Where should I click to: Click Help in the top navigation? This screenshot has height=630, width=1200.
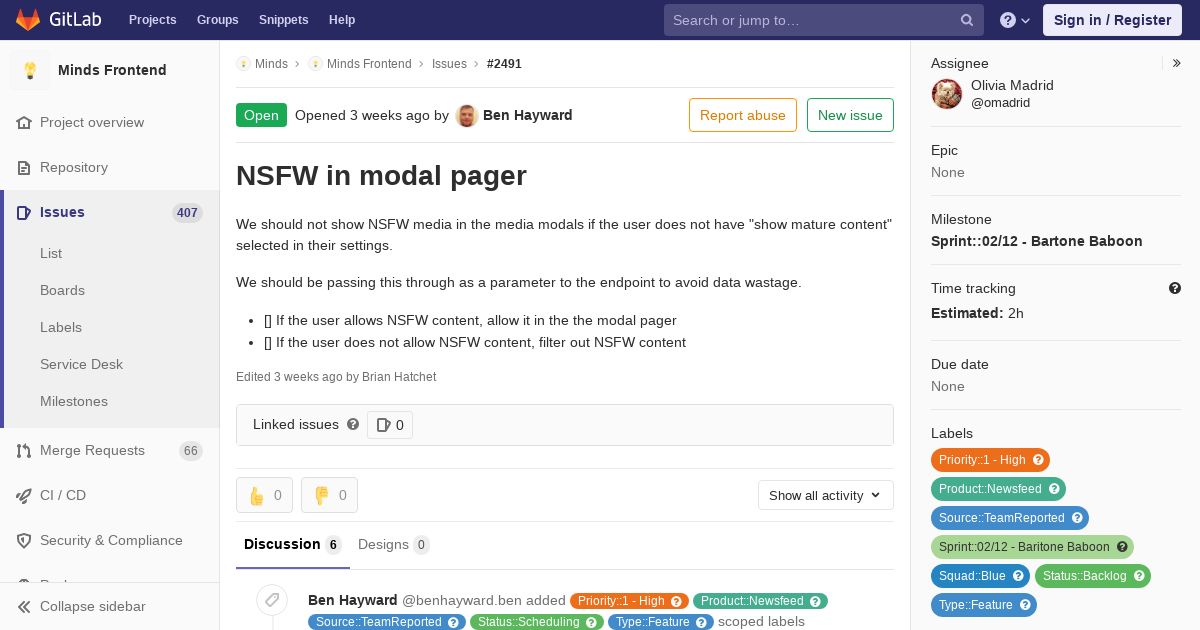point(342,20)
